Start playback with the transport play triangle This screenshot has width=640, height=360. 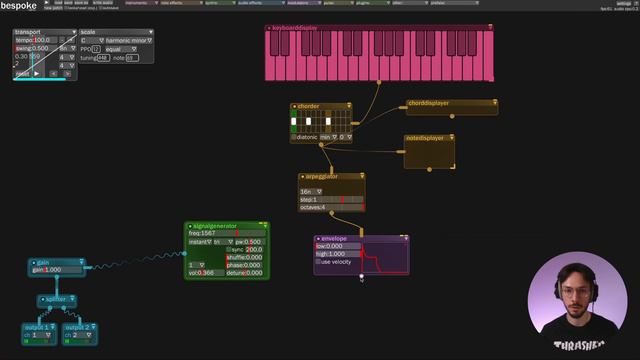click(37, 73)
